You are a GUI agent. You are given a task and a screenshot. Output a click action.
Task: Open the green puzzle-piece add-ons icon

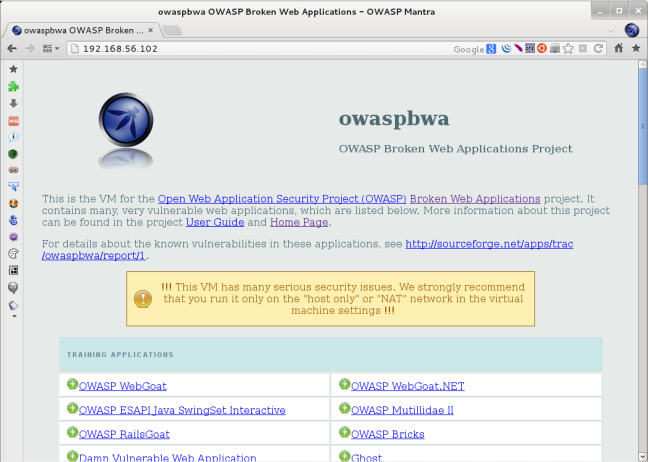(x=13, y=87)
